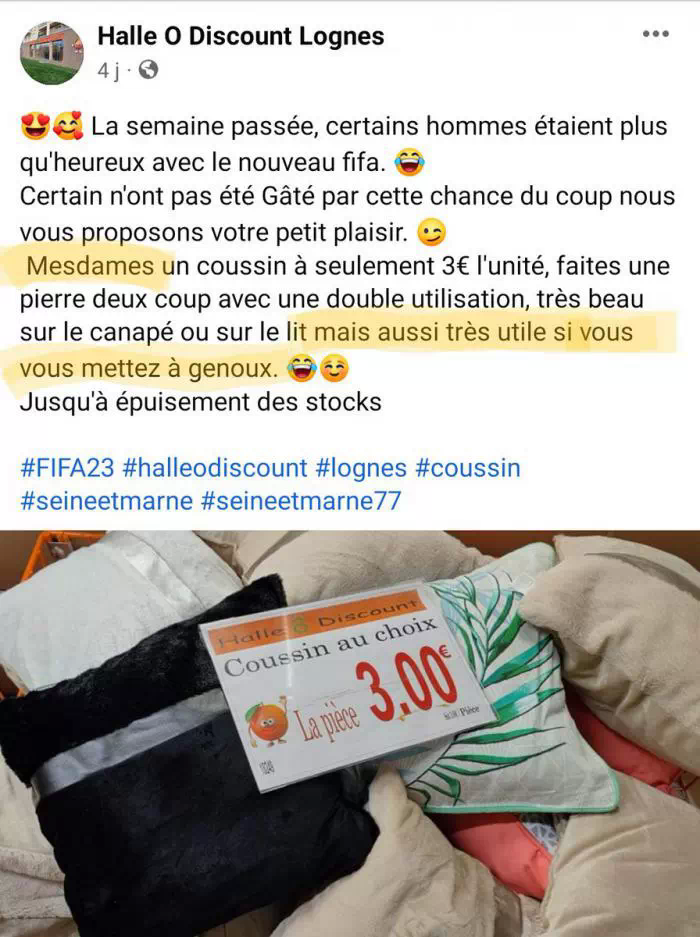Click the heart-eyes emoji at post start
The image size is (700, 937).
35,126
